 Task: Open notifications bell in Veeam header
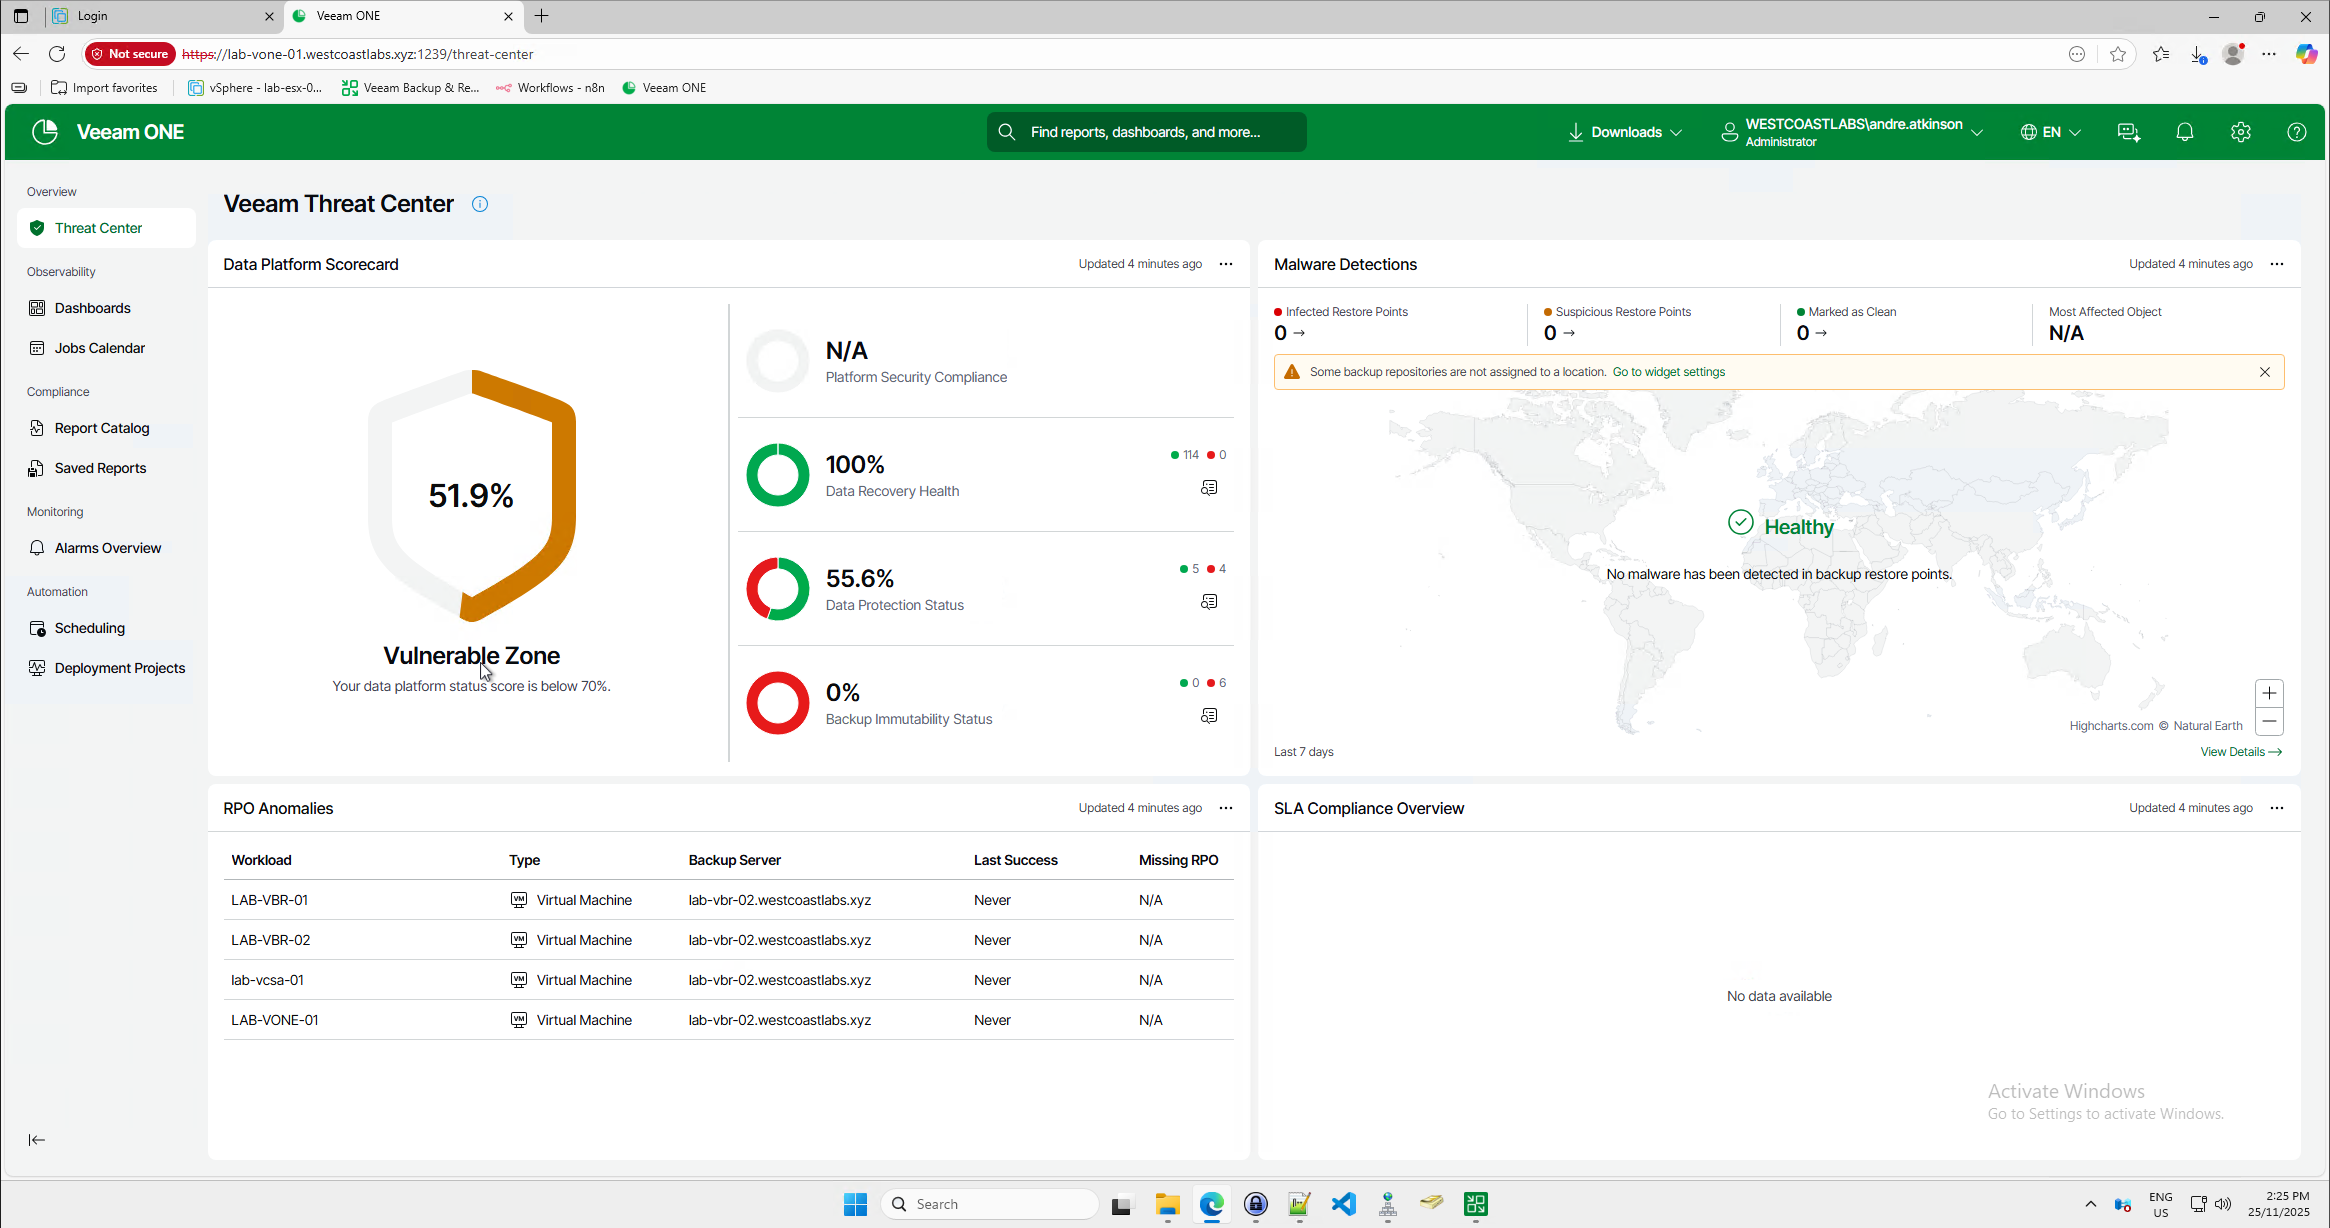click(2184, 132)
